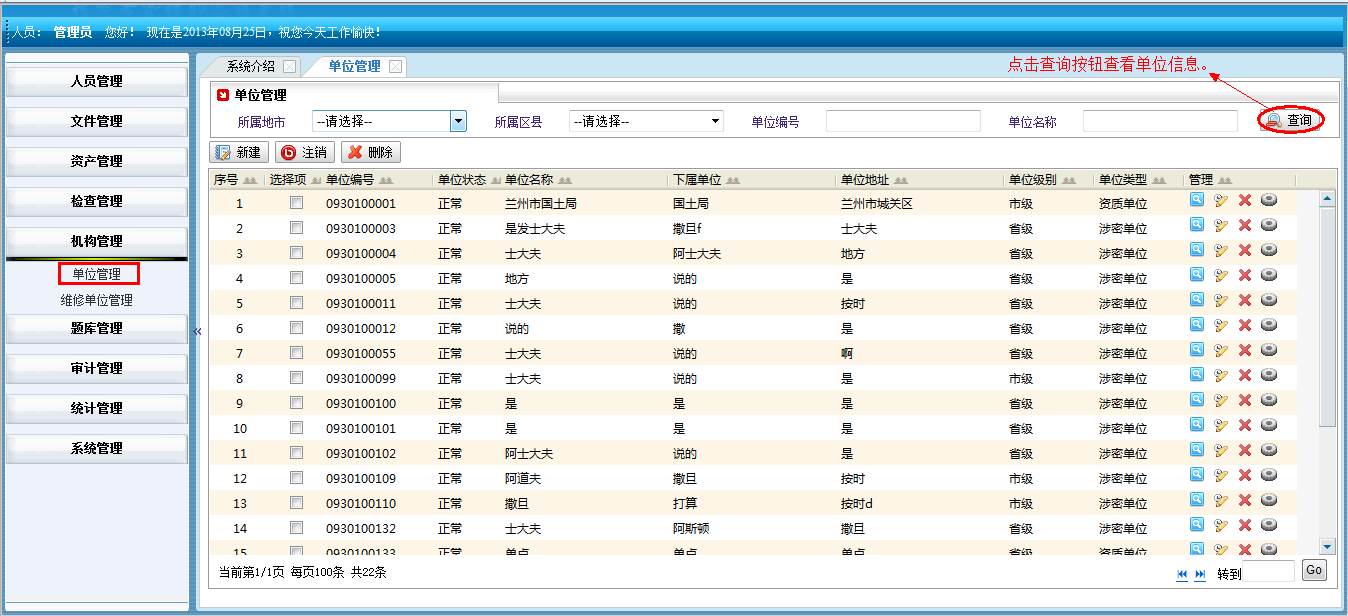The image size is (1348, 616).
Task: Edit unit 0930100001 with pencil icon
Action: coord(1221,200)
